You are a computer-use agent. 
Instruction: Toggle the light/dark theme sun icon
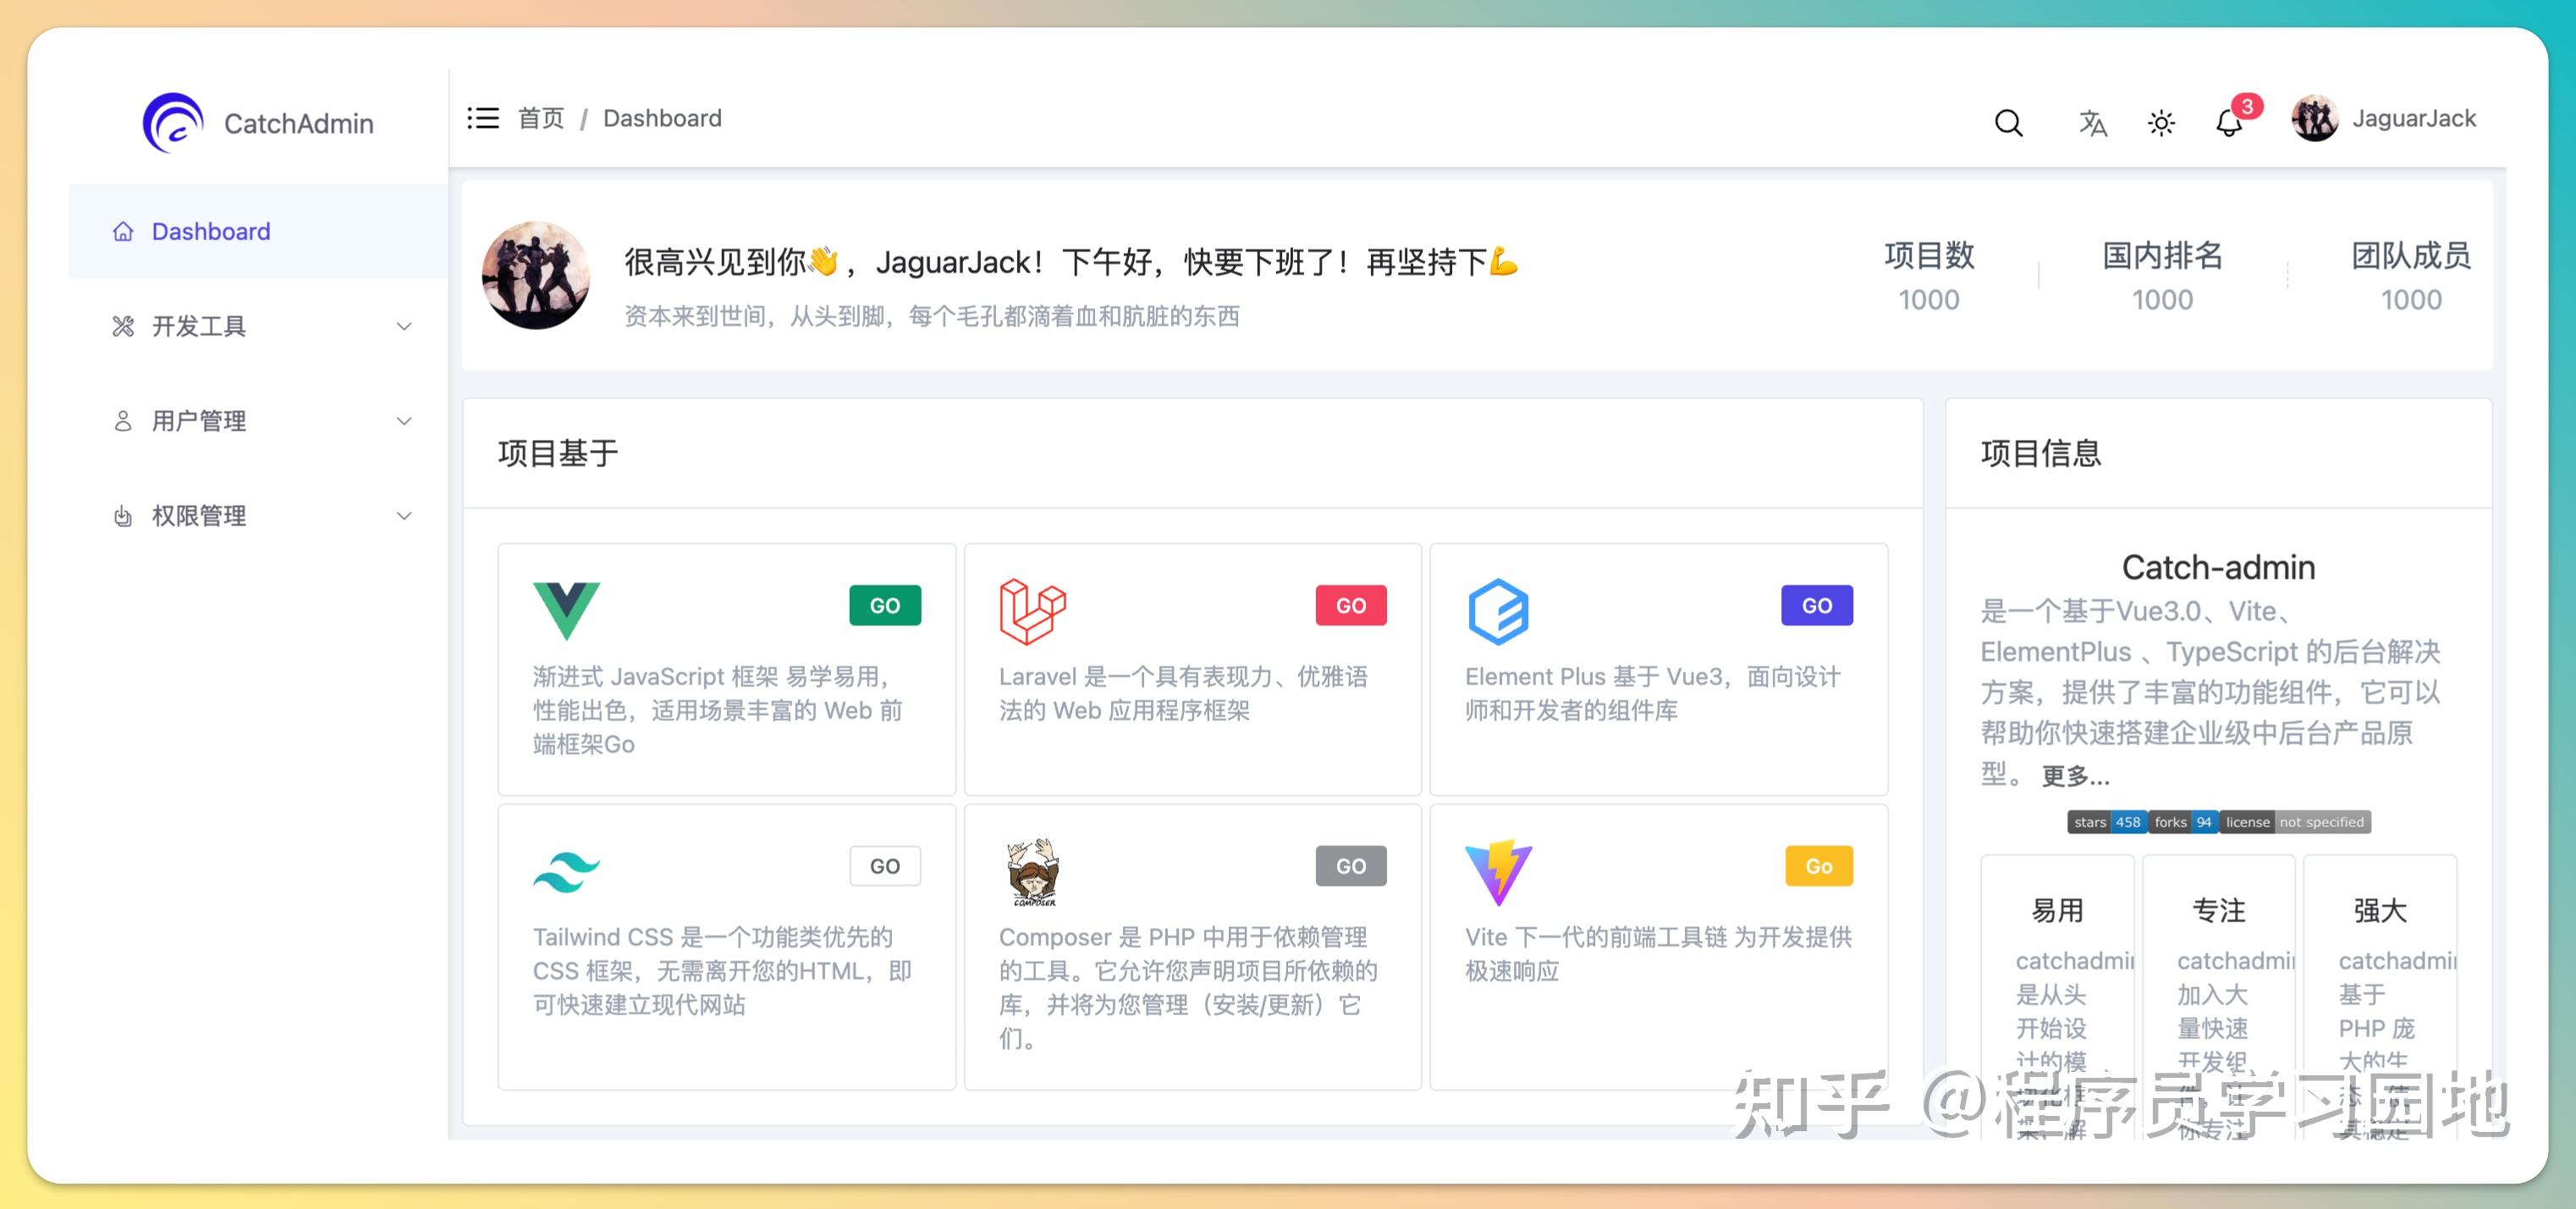(2160, 122)
